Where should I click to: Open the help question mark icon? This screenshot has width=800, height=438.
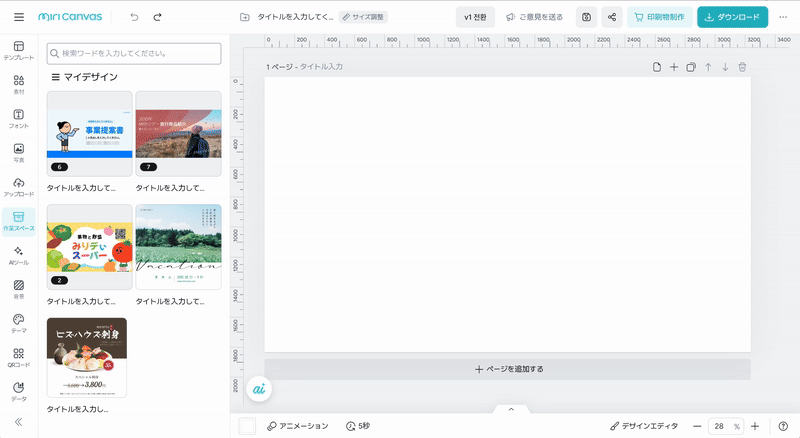pos(783,426)
